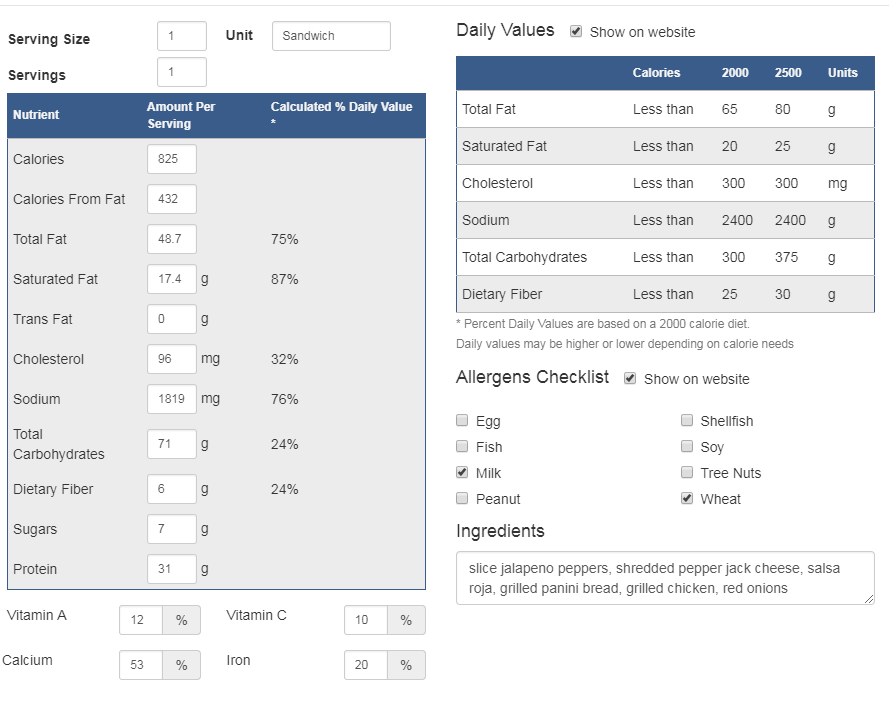Click the Vitamin C percent field

365,620
